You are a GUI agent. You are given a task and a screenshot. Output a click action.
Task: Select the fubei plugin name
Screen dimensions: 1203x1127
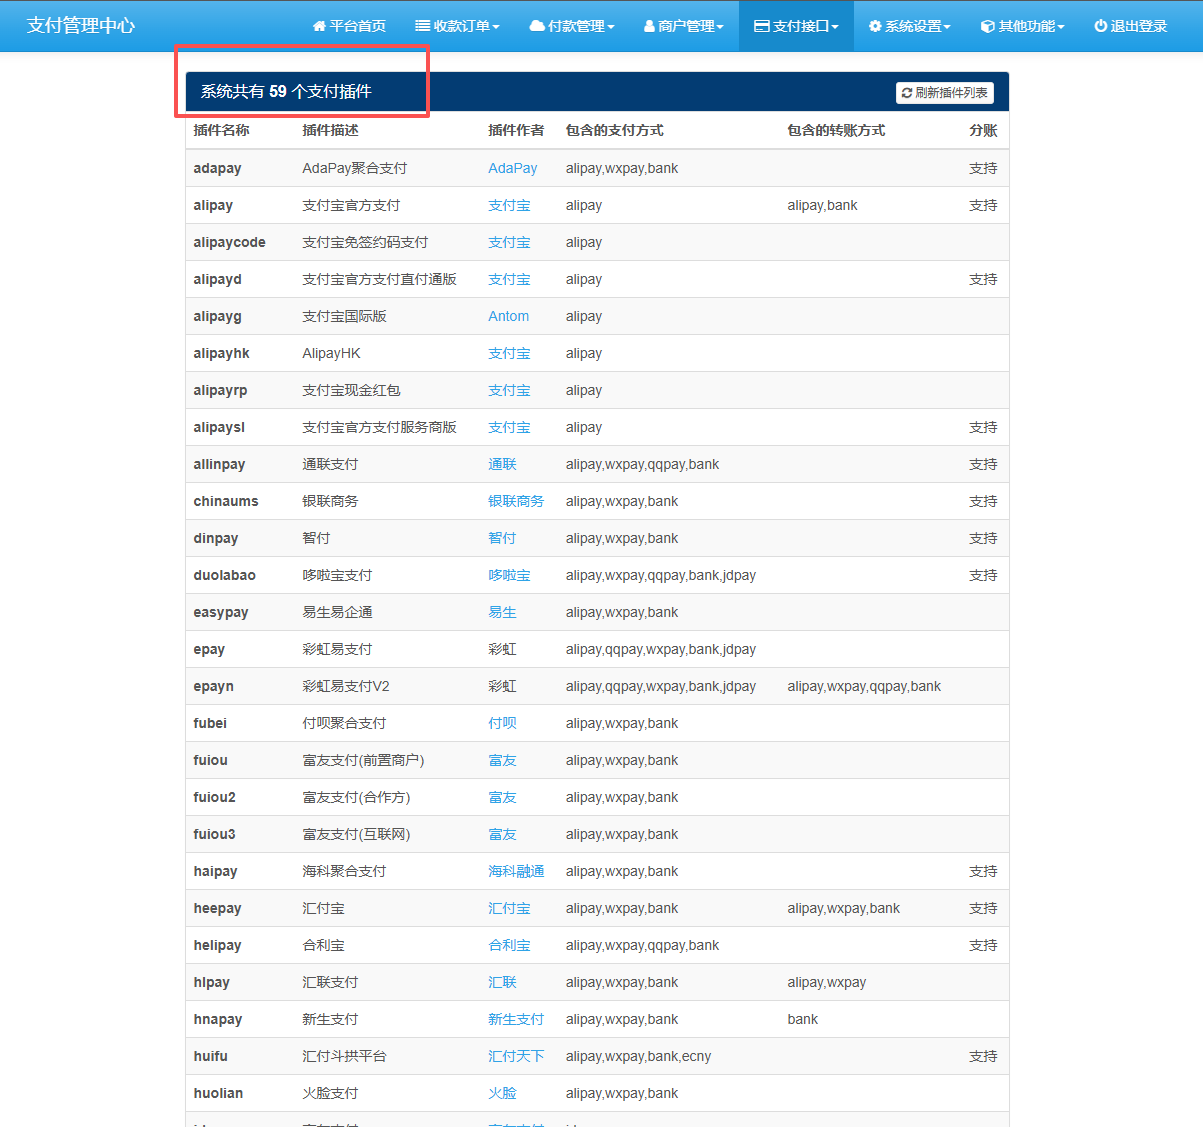coord(210,723)
